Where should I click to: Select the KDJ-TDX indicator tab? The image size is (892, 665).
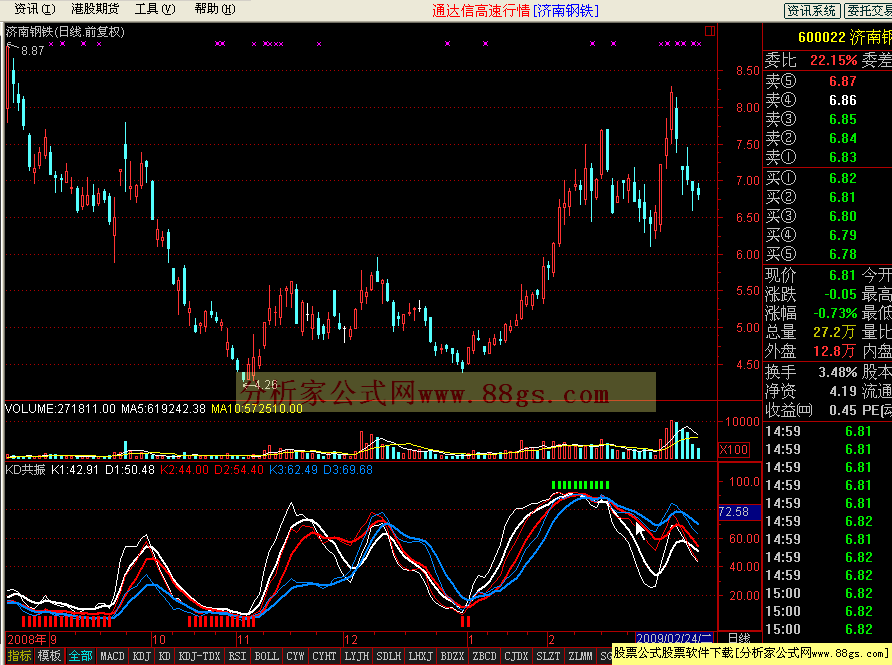click(199, 656)
